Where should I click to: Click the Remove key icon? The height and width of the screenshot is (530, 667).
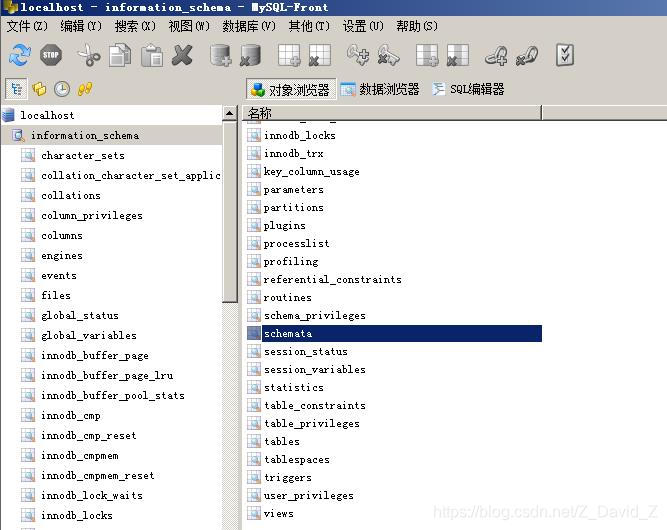(x=388, y=55)
